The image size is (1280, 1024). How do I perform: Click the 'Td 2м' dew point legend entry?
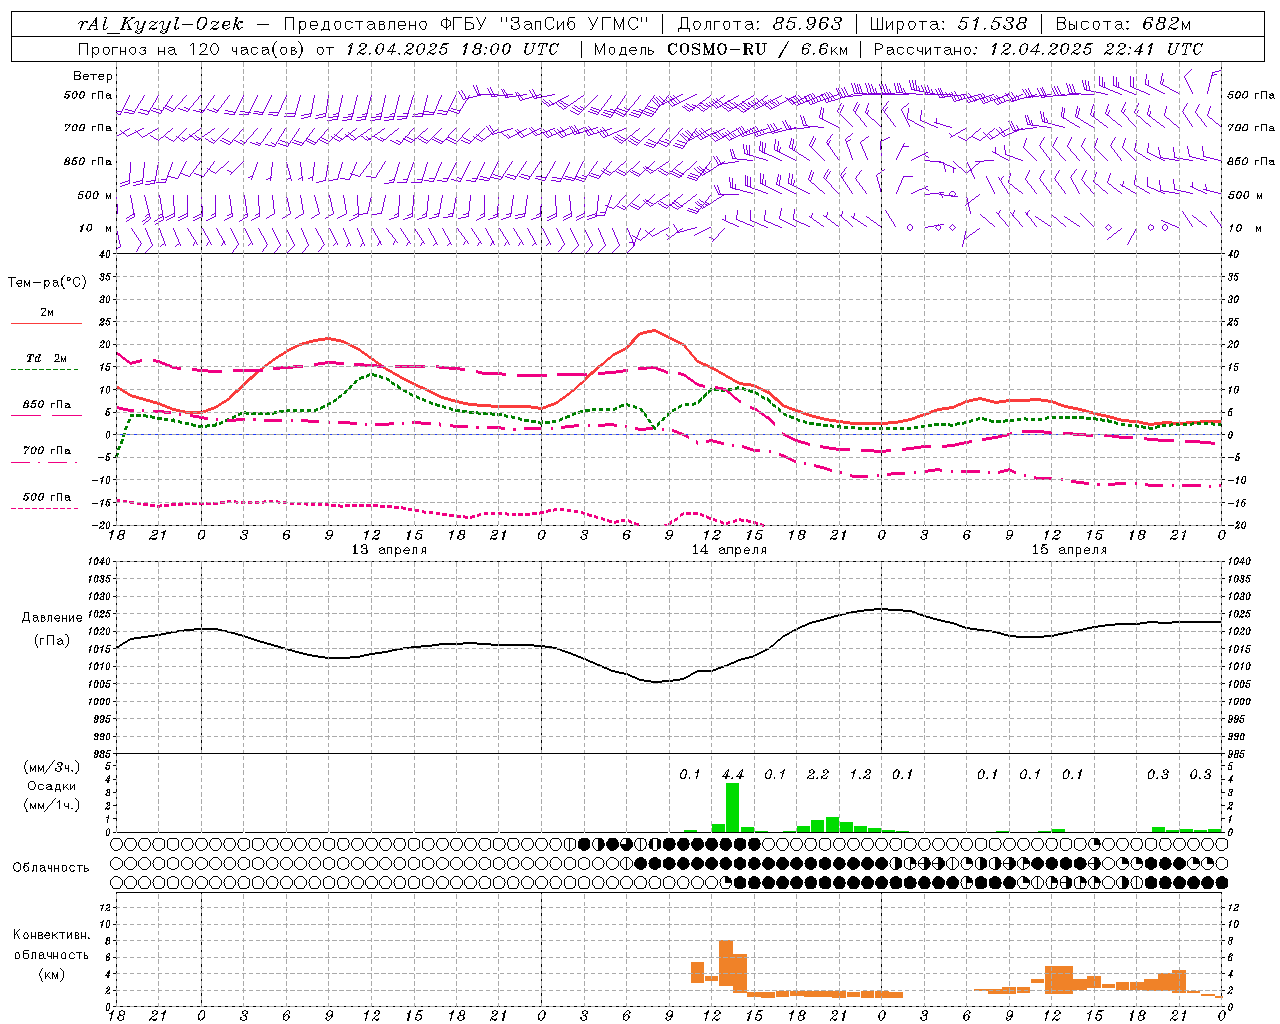pos(47,358)
